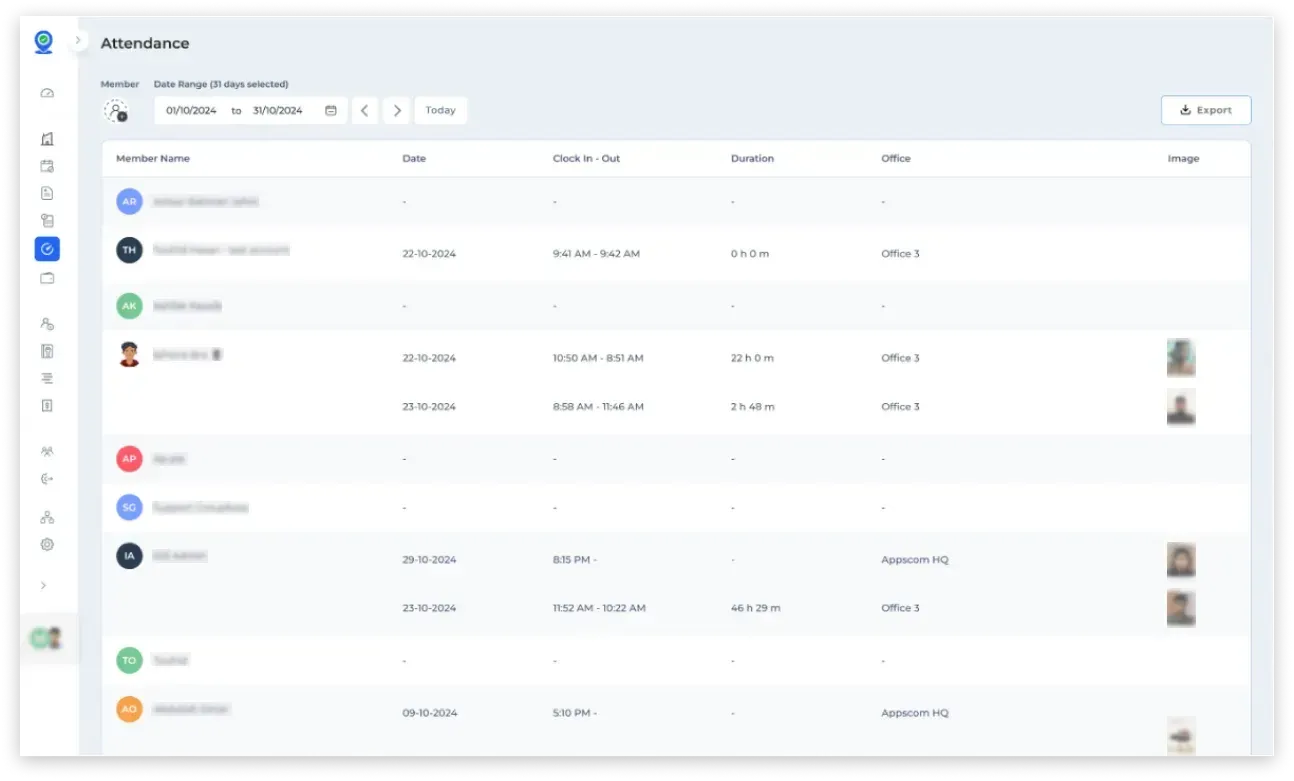Open the organization hierarchy icon in sidebar
Screen dimensions: 1294x781
point(47,517)
